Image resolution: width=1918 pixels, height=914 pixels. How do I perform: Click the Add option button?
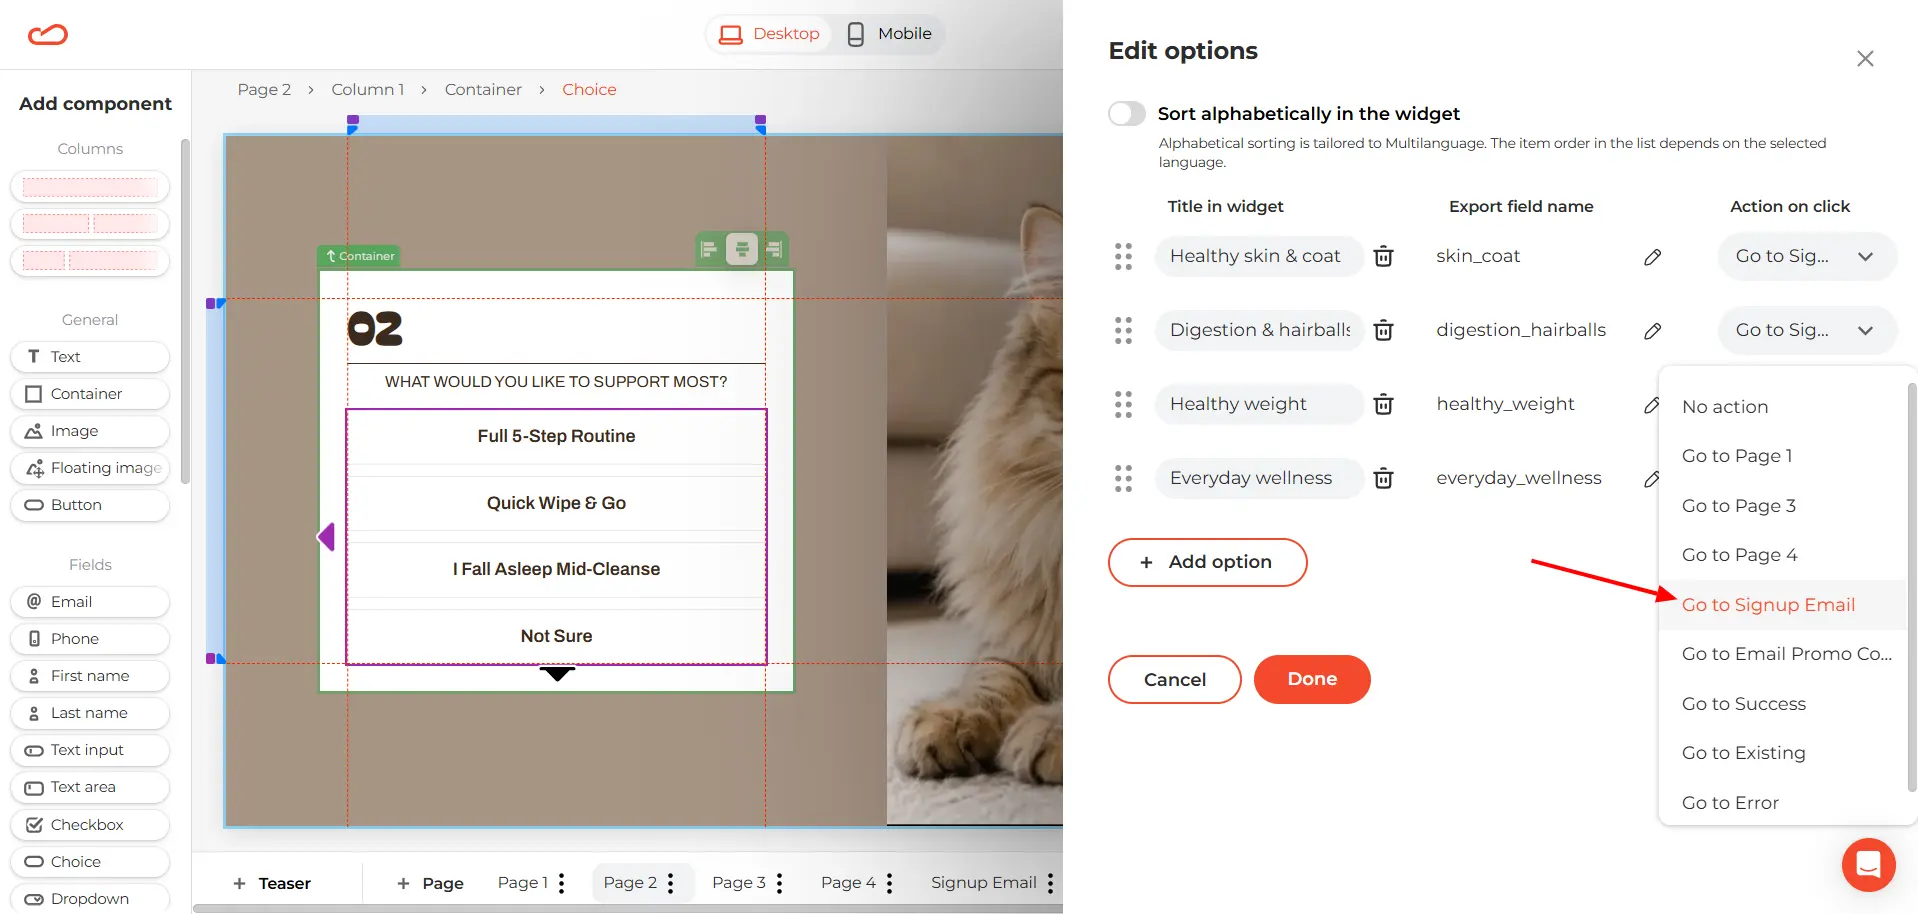pos(1207,563)
